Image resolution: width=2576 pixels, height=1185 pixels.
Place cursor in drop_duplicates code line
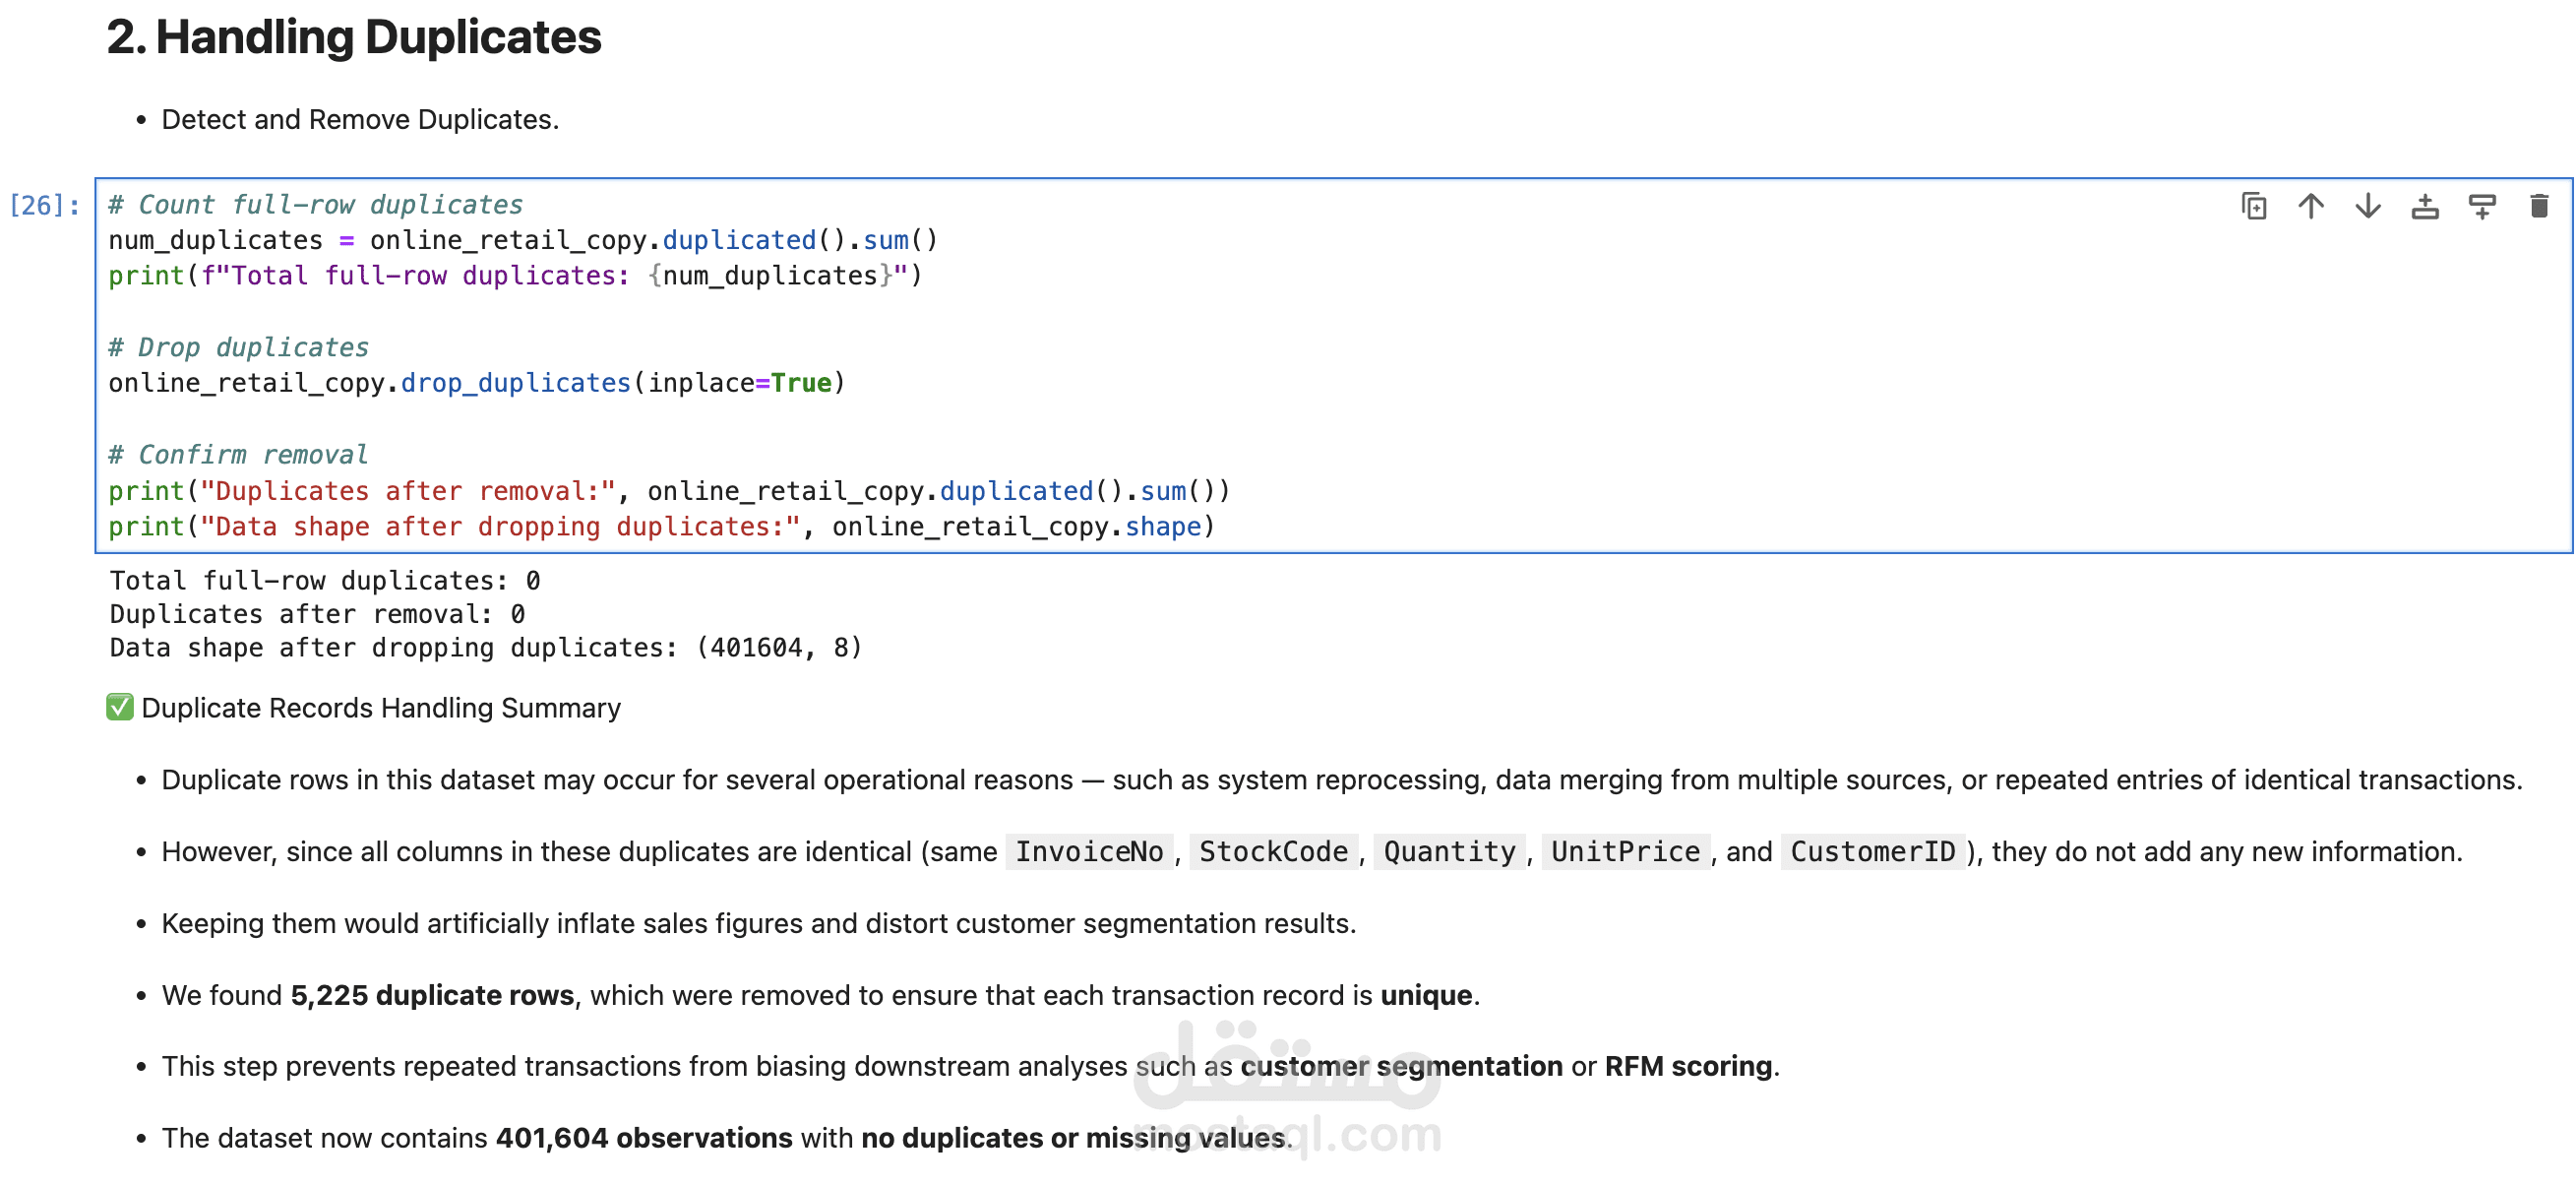click(476, 384)
